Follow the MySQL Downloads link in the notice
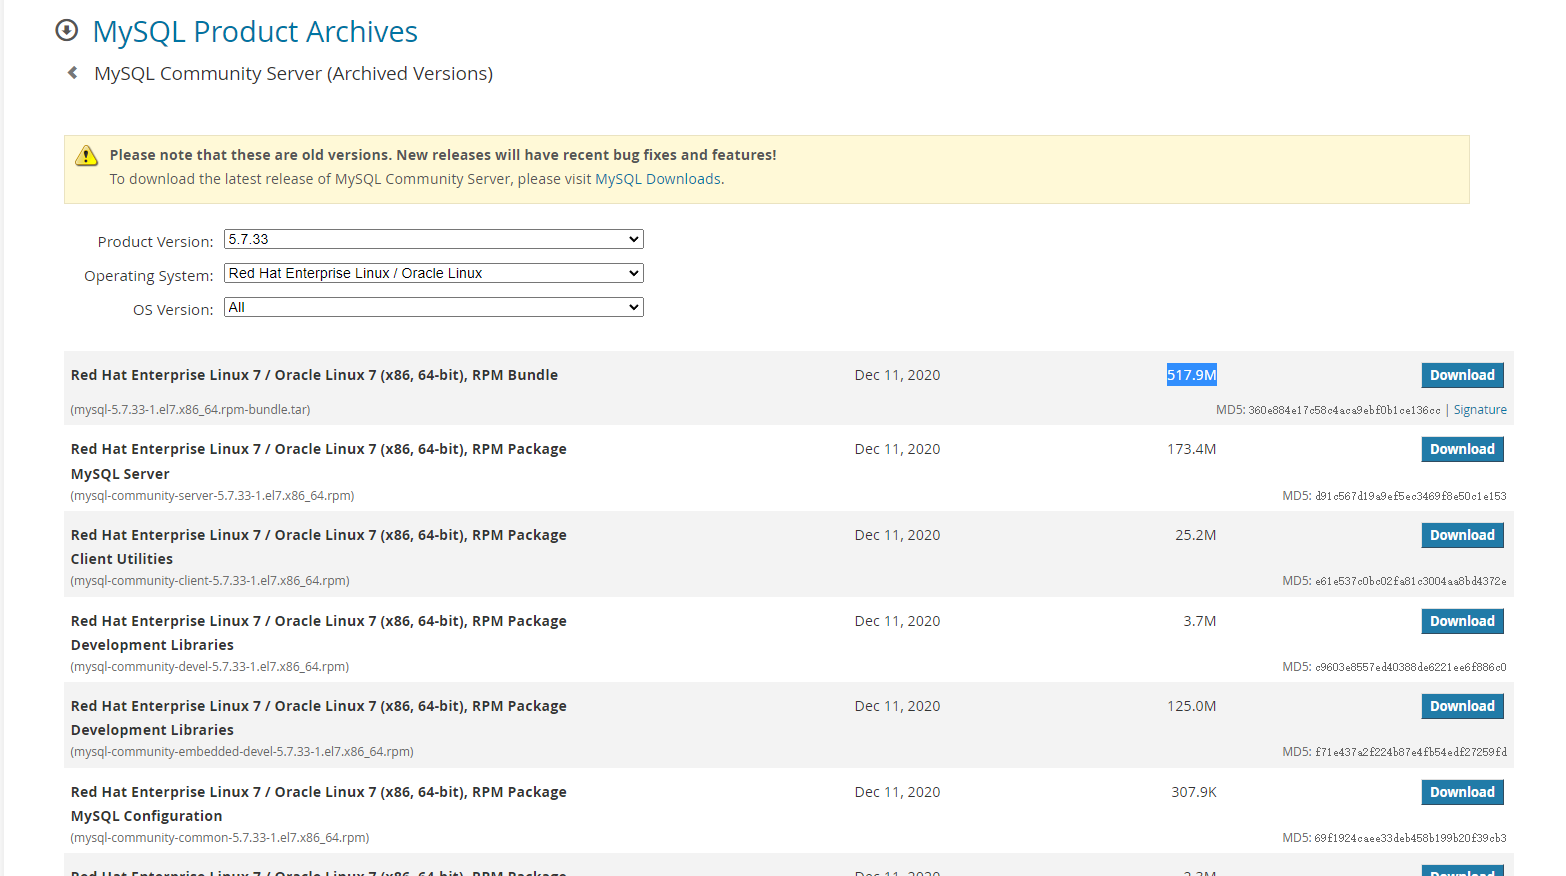This screenshot has height=876, width=1566. coord(658,179)
